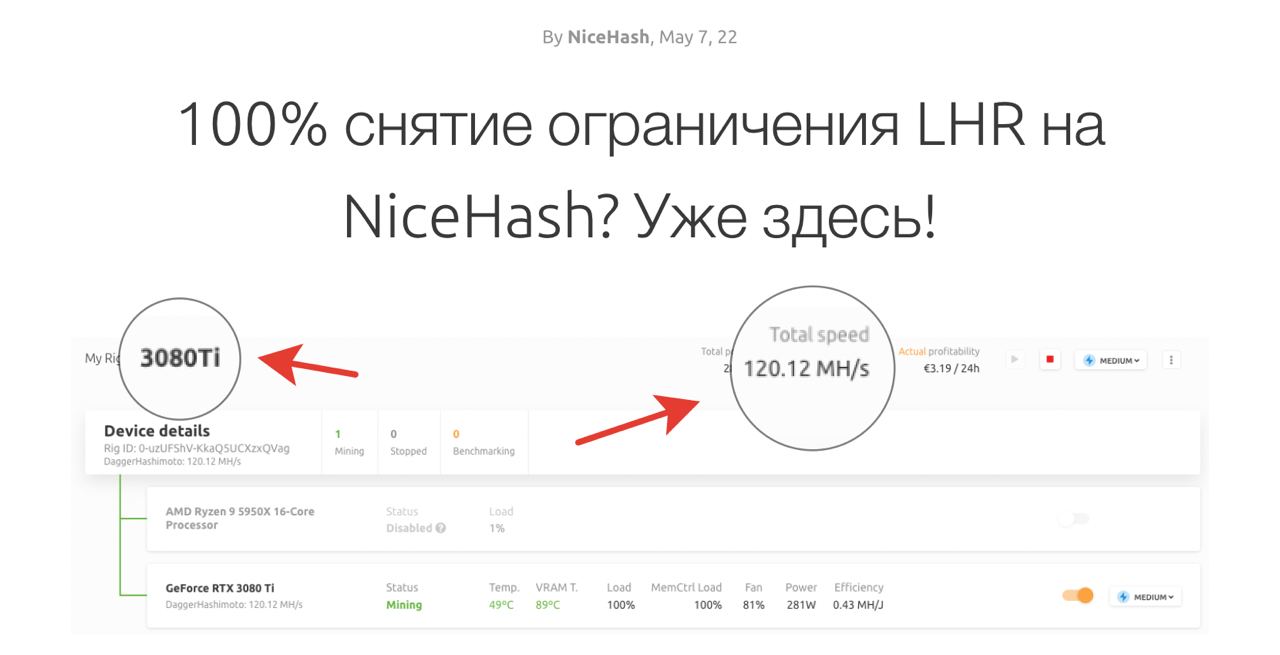Click the MemCtrl Load 100% value
The width and height of the screenshot is (1280, 655).
708,605
